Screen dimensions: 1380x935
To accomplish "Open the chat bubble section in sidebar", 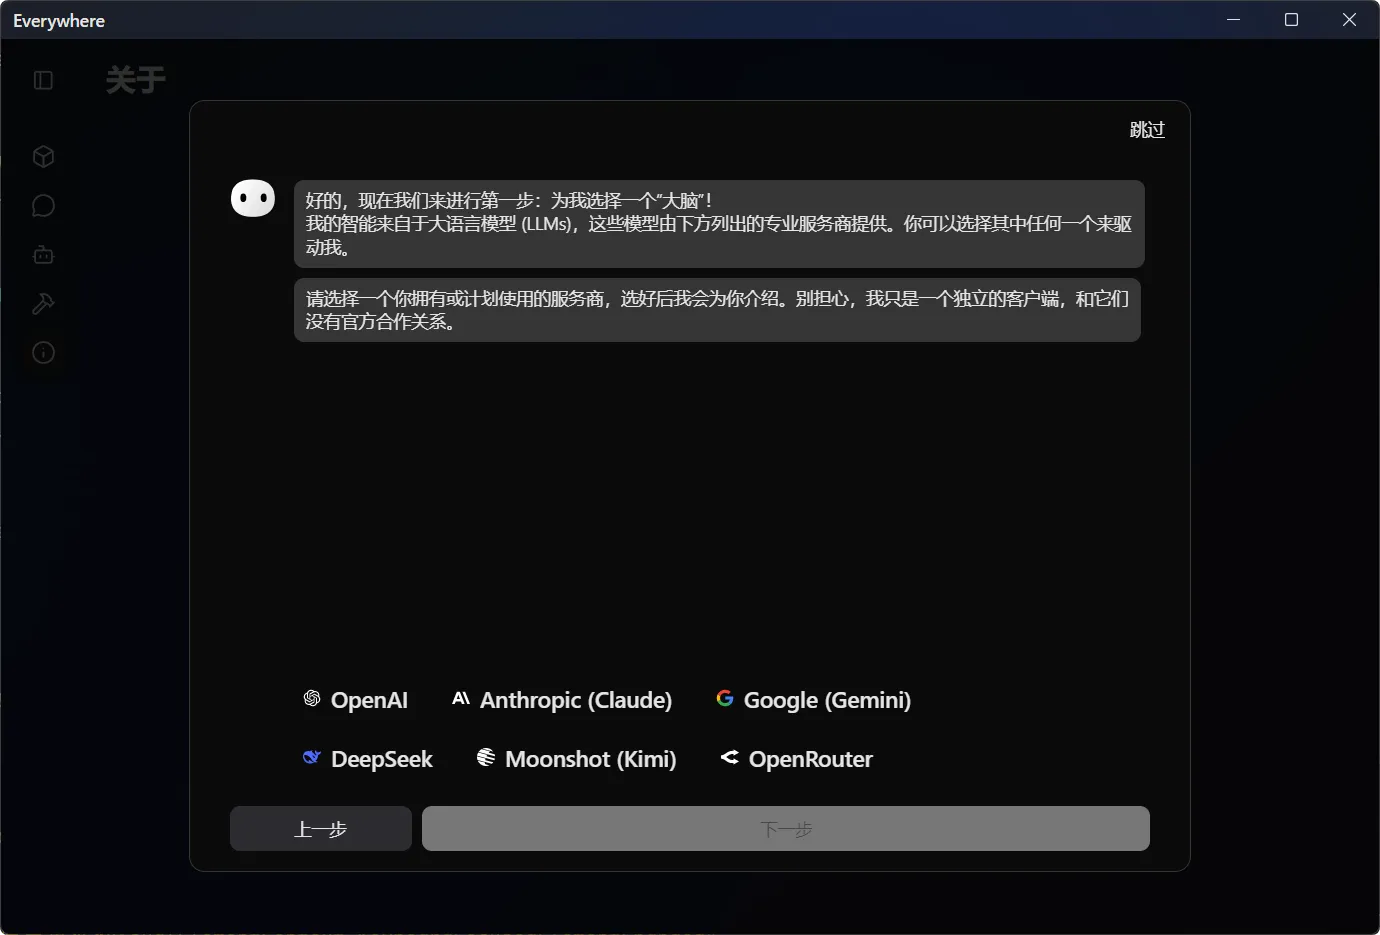I will pos(43,205).
